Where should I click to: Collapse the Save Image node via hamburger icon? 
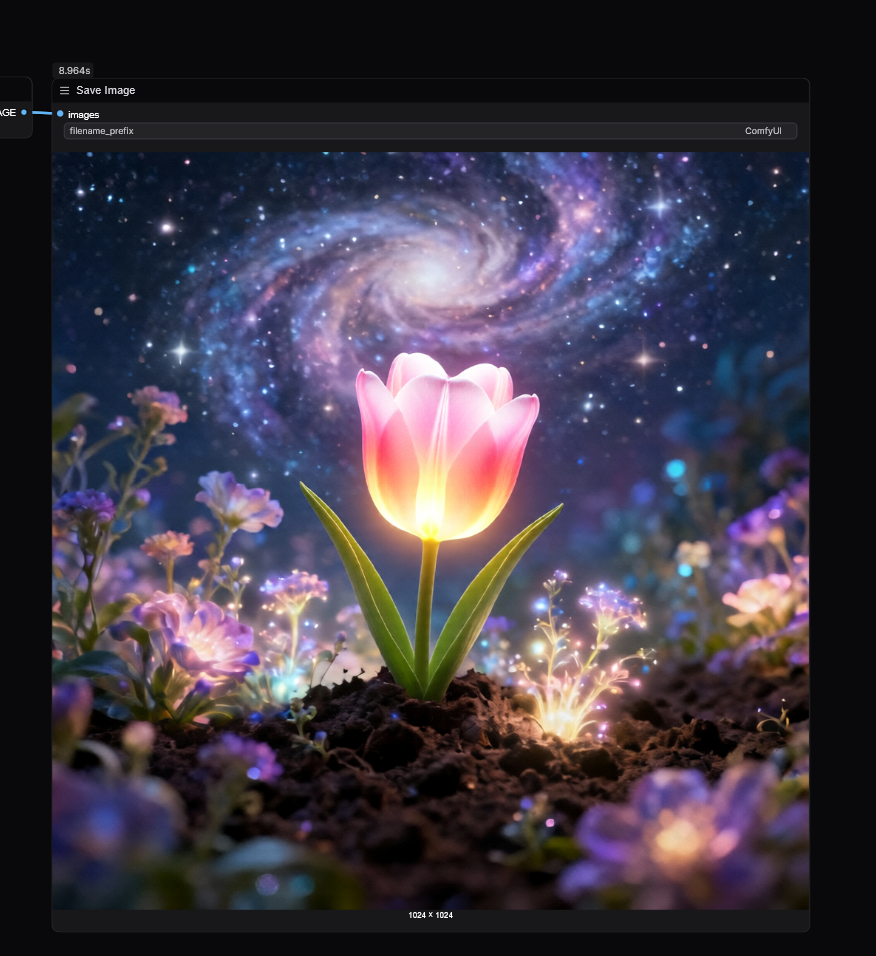63,90
